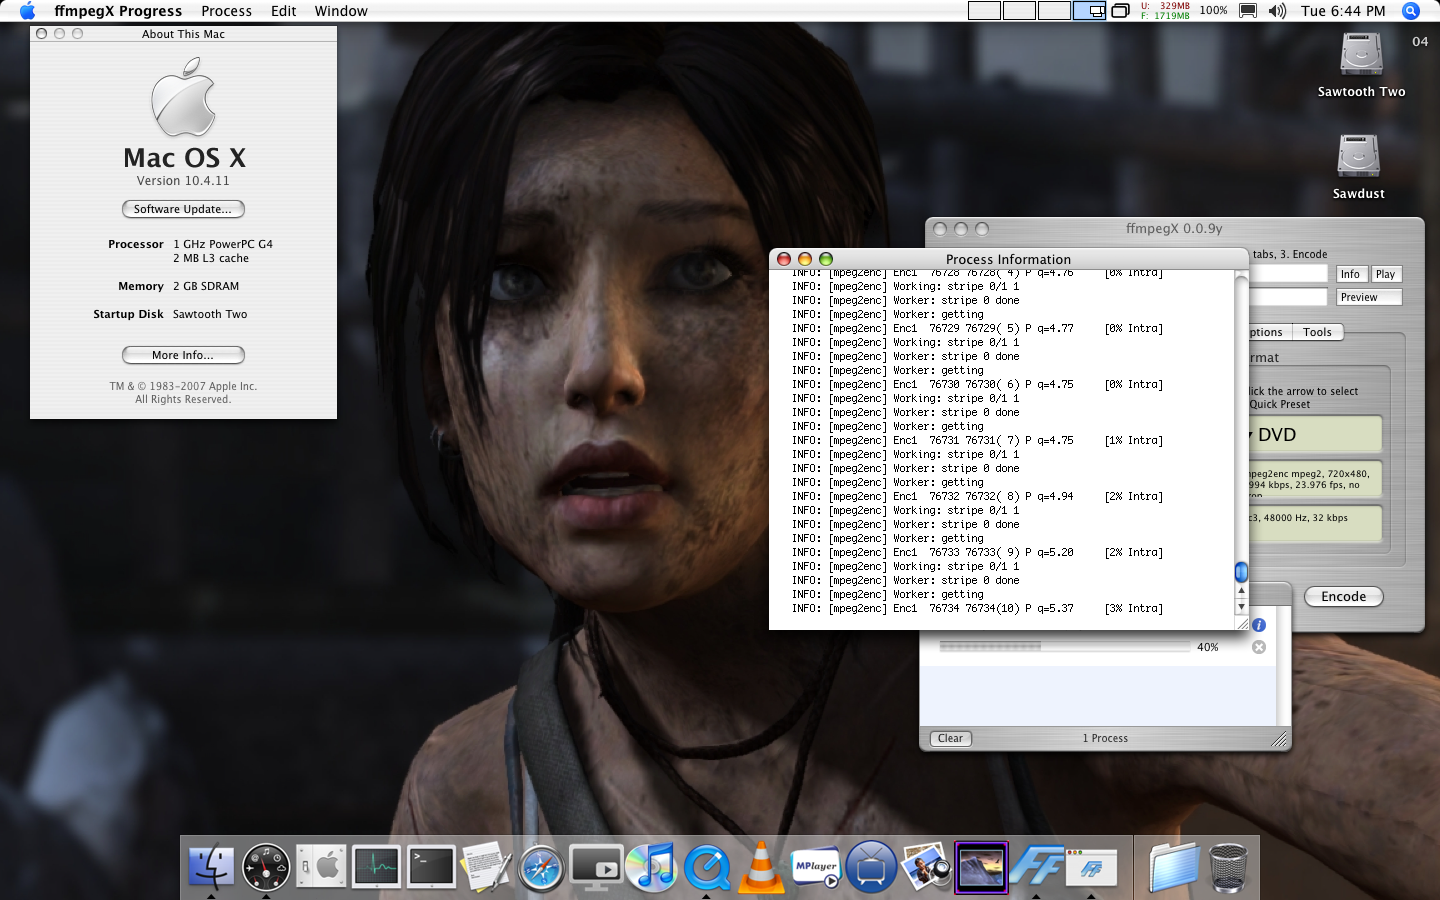Image resolution: width=1440 pixels, height=900 pixels.
Task: Open the Process menu
Action: pyautogui.click(x=226, y=11)
